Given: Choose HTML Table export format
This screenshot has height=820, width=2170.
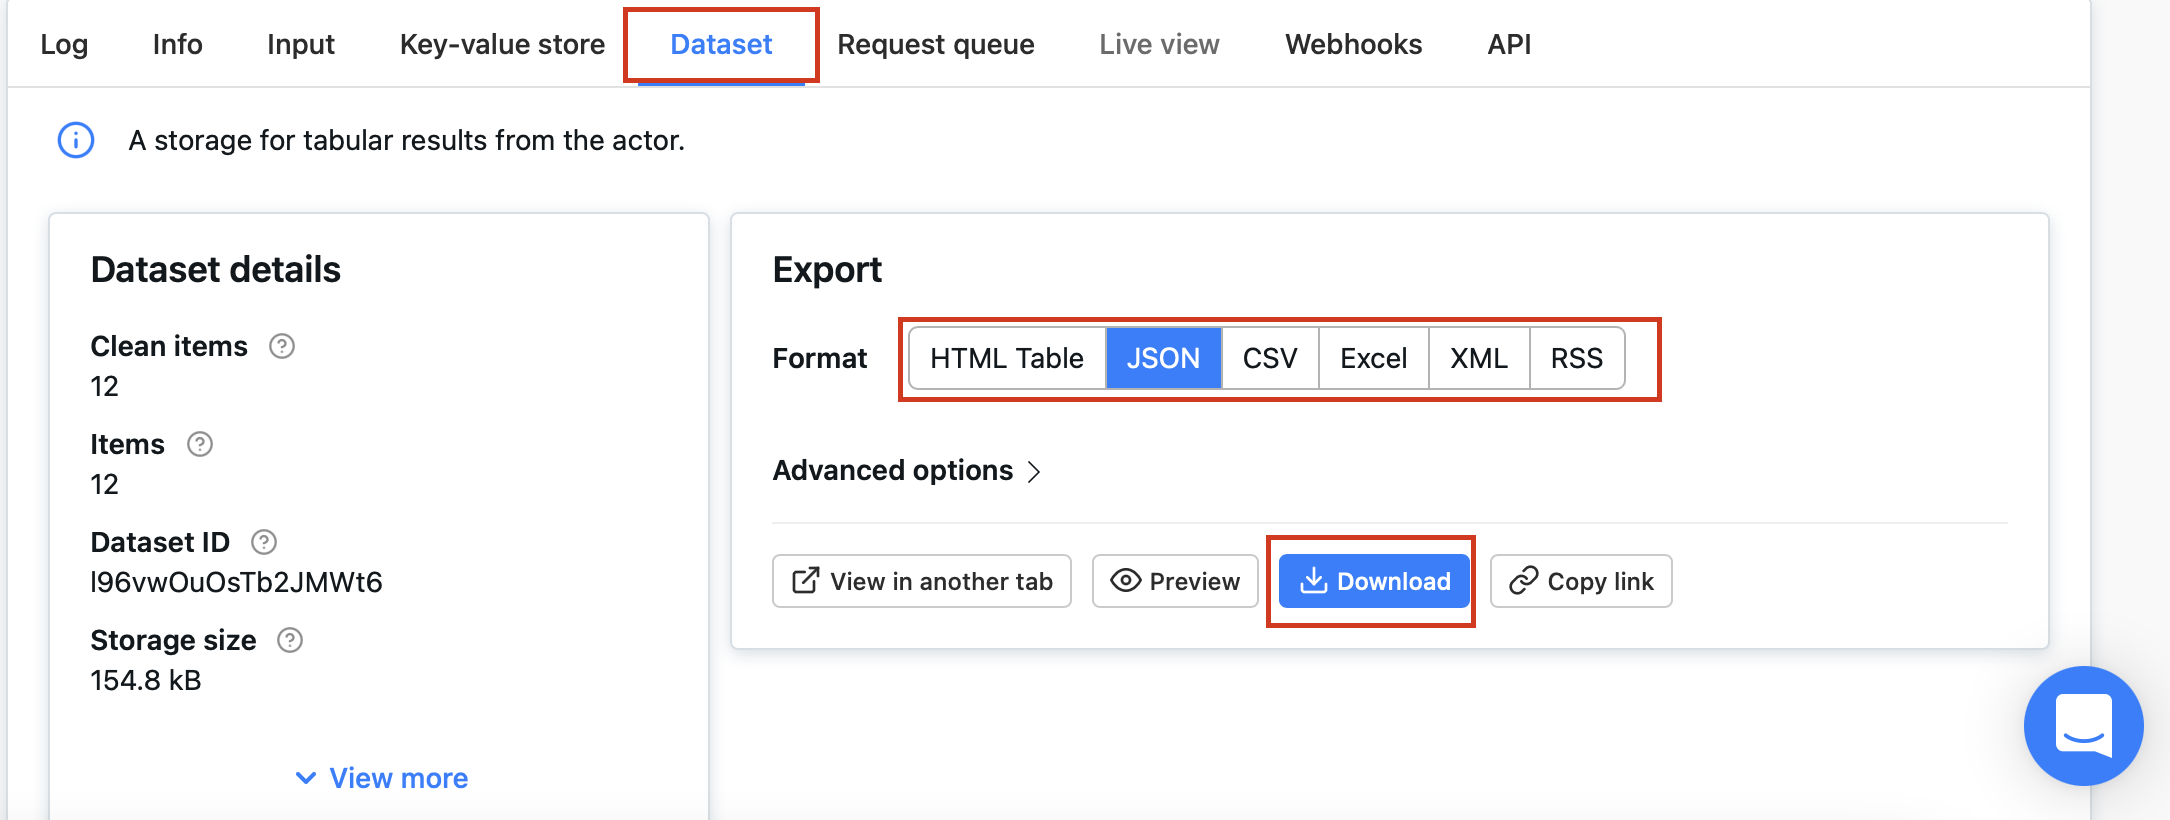Looking at the screenshot, I should tap(1007, 358).
